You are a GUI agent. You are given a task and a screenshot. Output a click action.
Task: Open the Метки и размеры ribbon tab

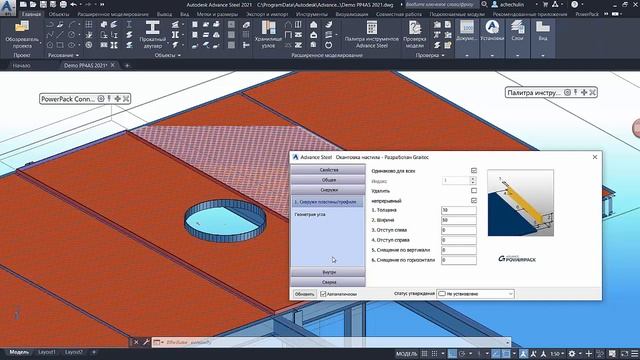217,14
